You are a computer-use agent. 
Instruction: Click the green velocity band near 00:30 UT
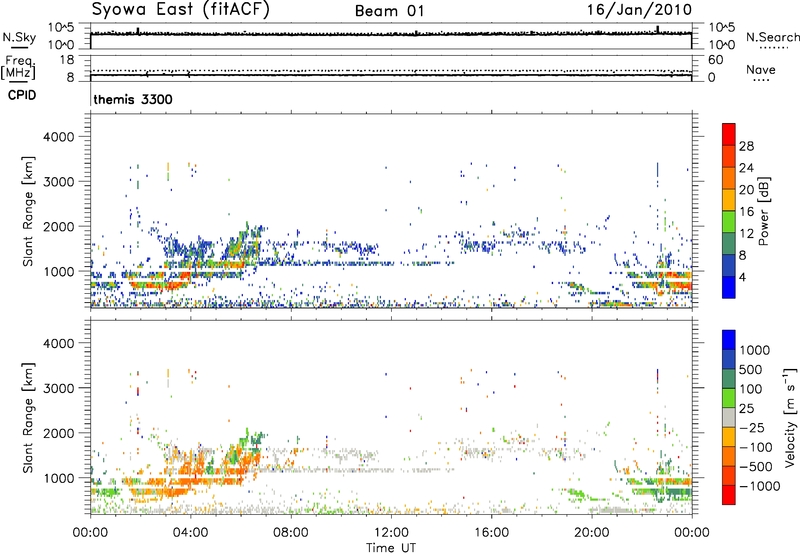click(106, 493)
